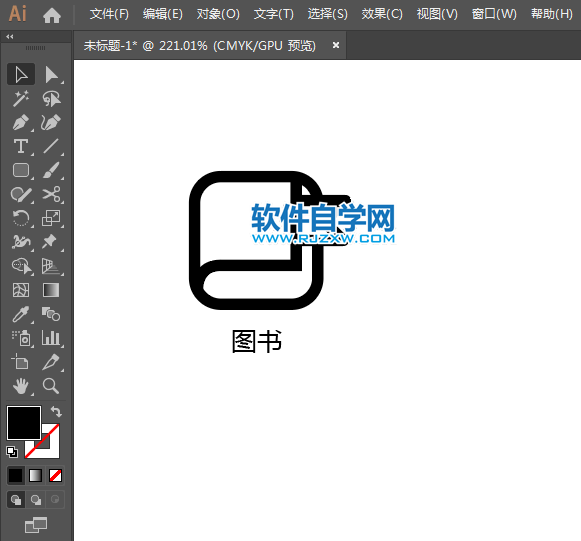
Task: Pick the Paintbrush tool
Action: click(x=51, y=170)
